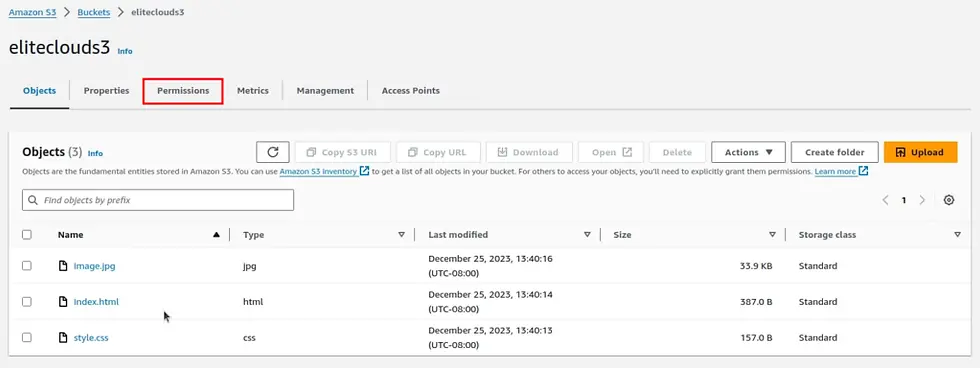Viewport: 980px width, 368px height.
Task: Click the style.css file icon
Action: [x=62, y=337]
